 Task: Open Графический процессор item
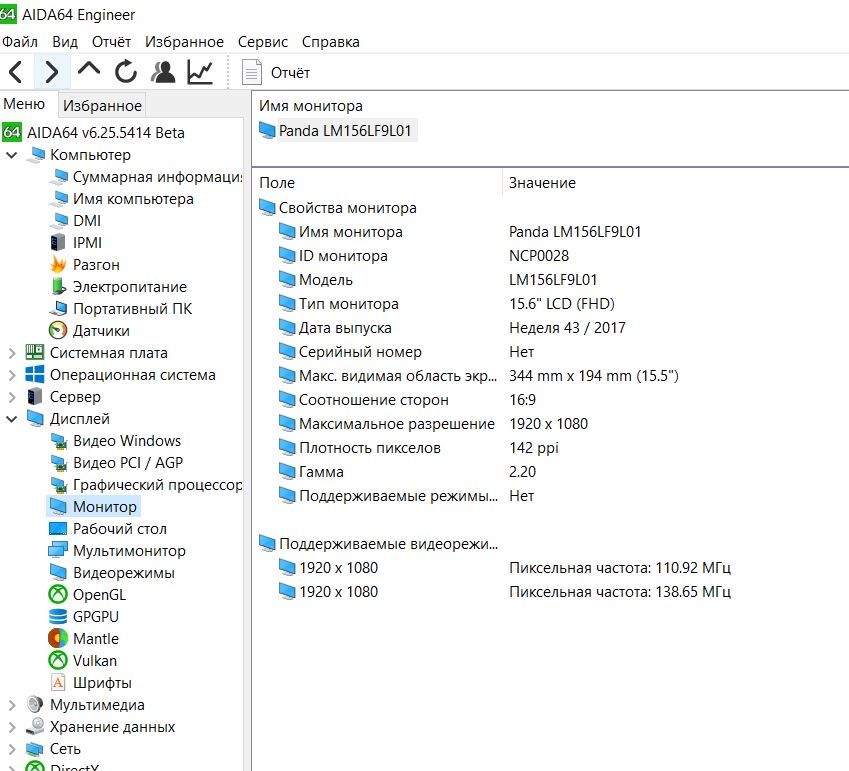coord(146,485)
